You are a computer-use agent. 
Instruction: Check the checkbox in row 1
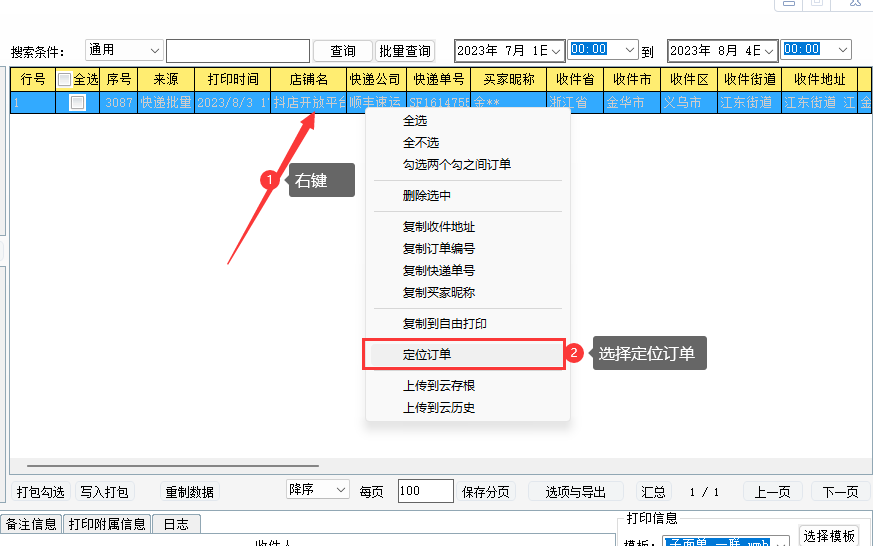(x=77, y=102)
